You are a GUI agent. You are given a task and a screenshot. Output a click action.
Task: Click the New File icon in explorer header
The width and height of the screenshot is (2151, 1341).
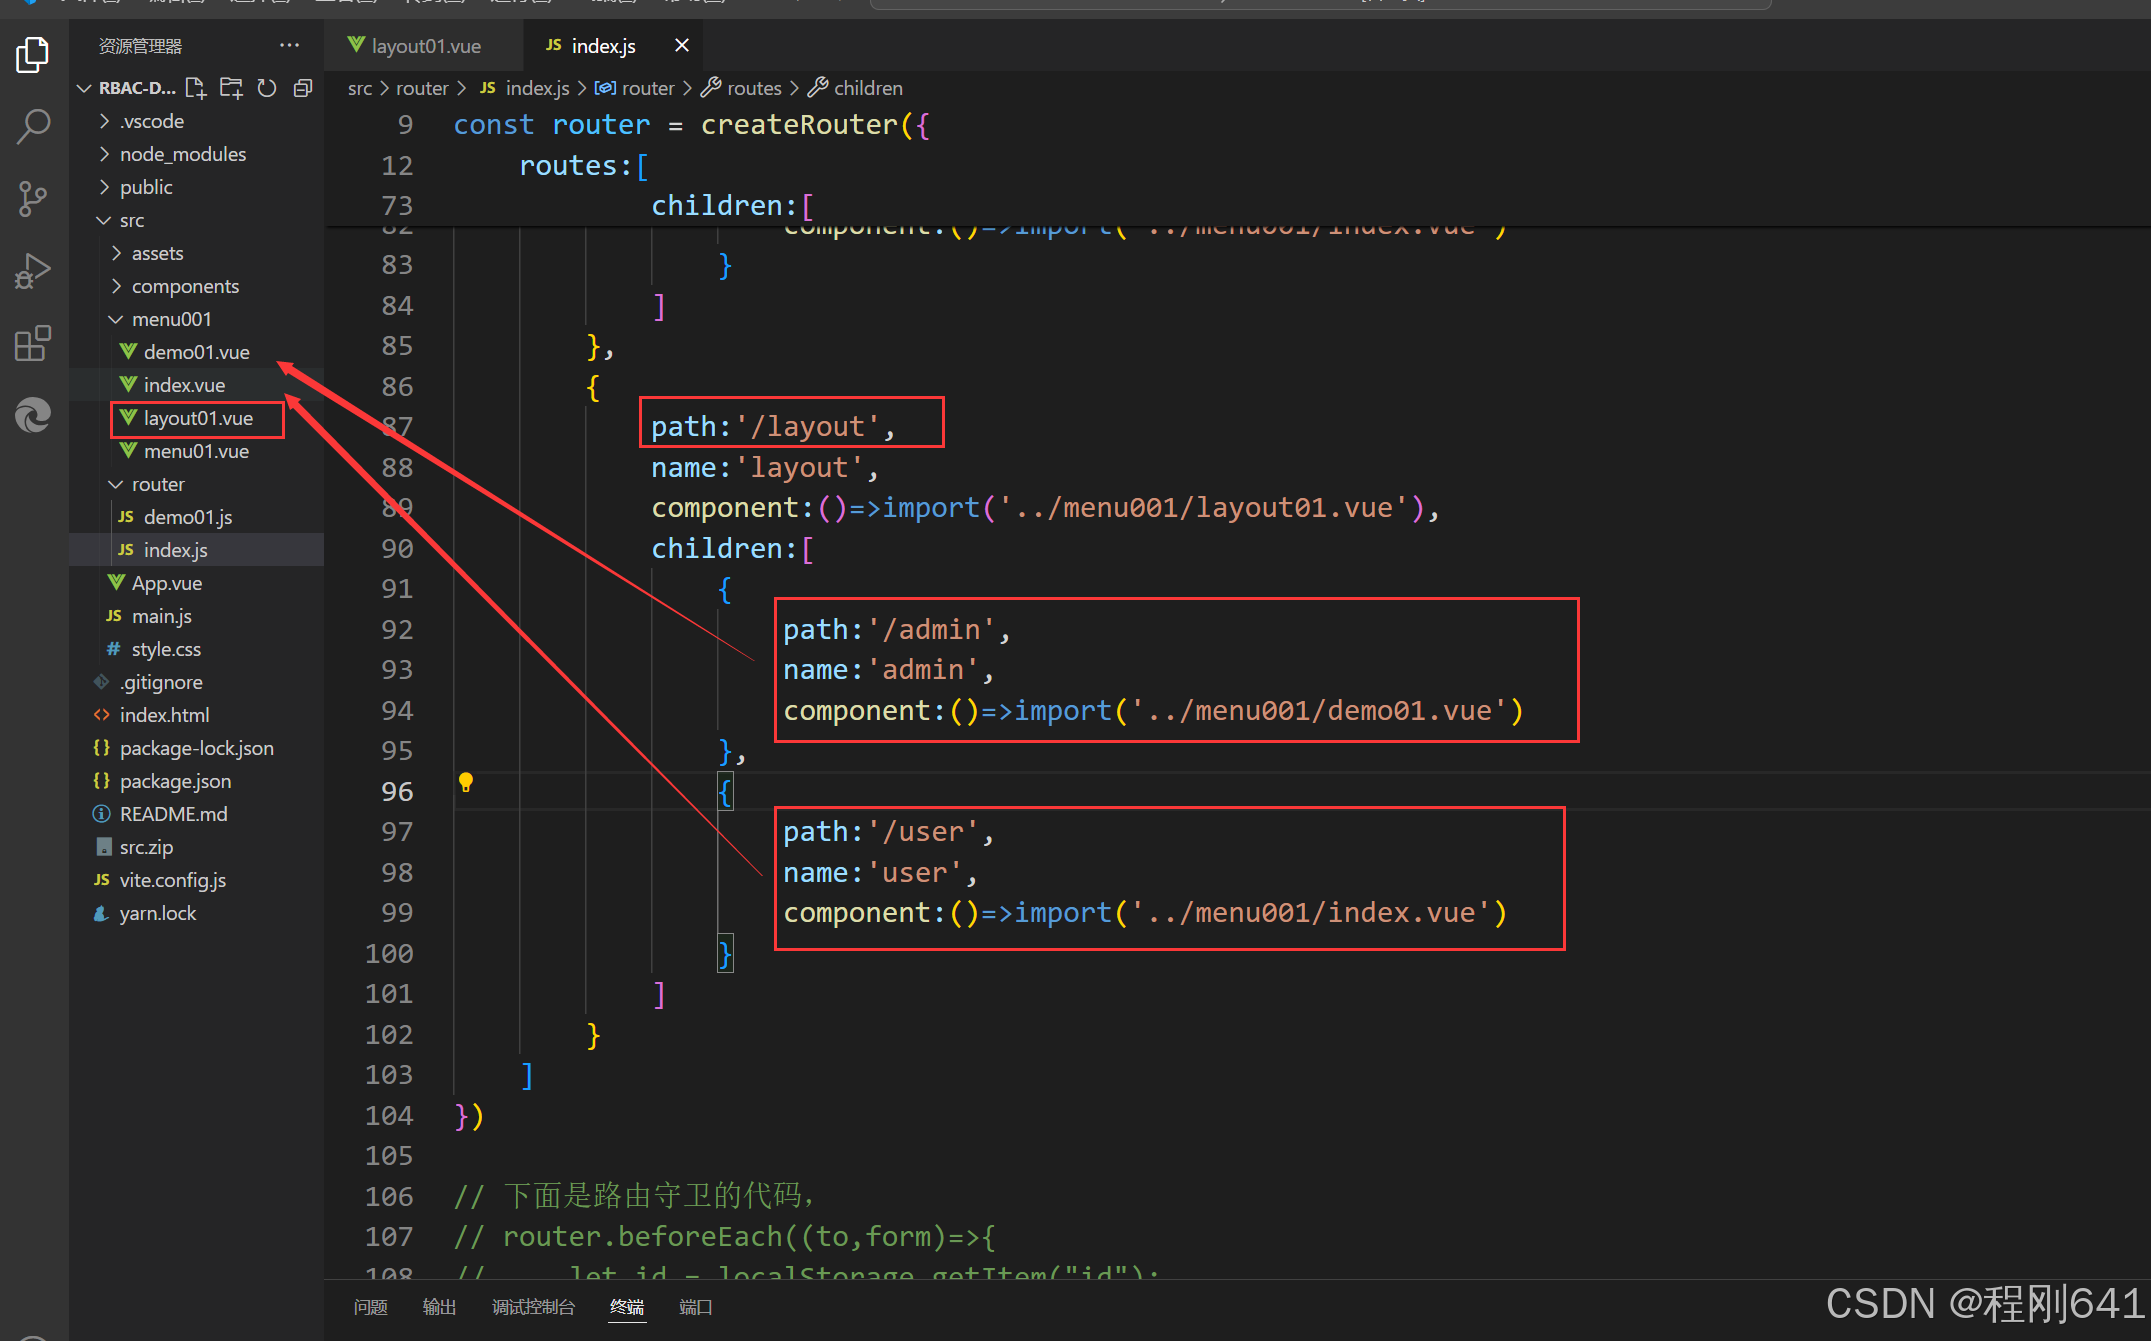[196, 88]
